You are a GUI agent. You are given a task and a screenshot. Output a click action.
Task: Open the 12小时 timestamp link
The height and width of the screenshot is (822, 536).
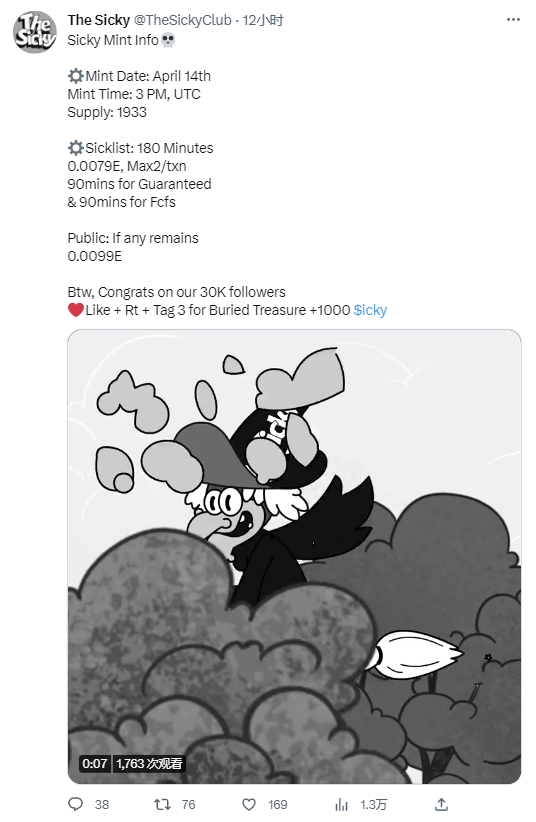263,20
